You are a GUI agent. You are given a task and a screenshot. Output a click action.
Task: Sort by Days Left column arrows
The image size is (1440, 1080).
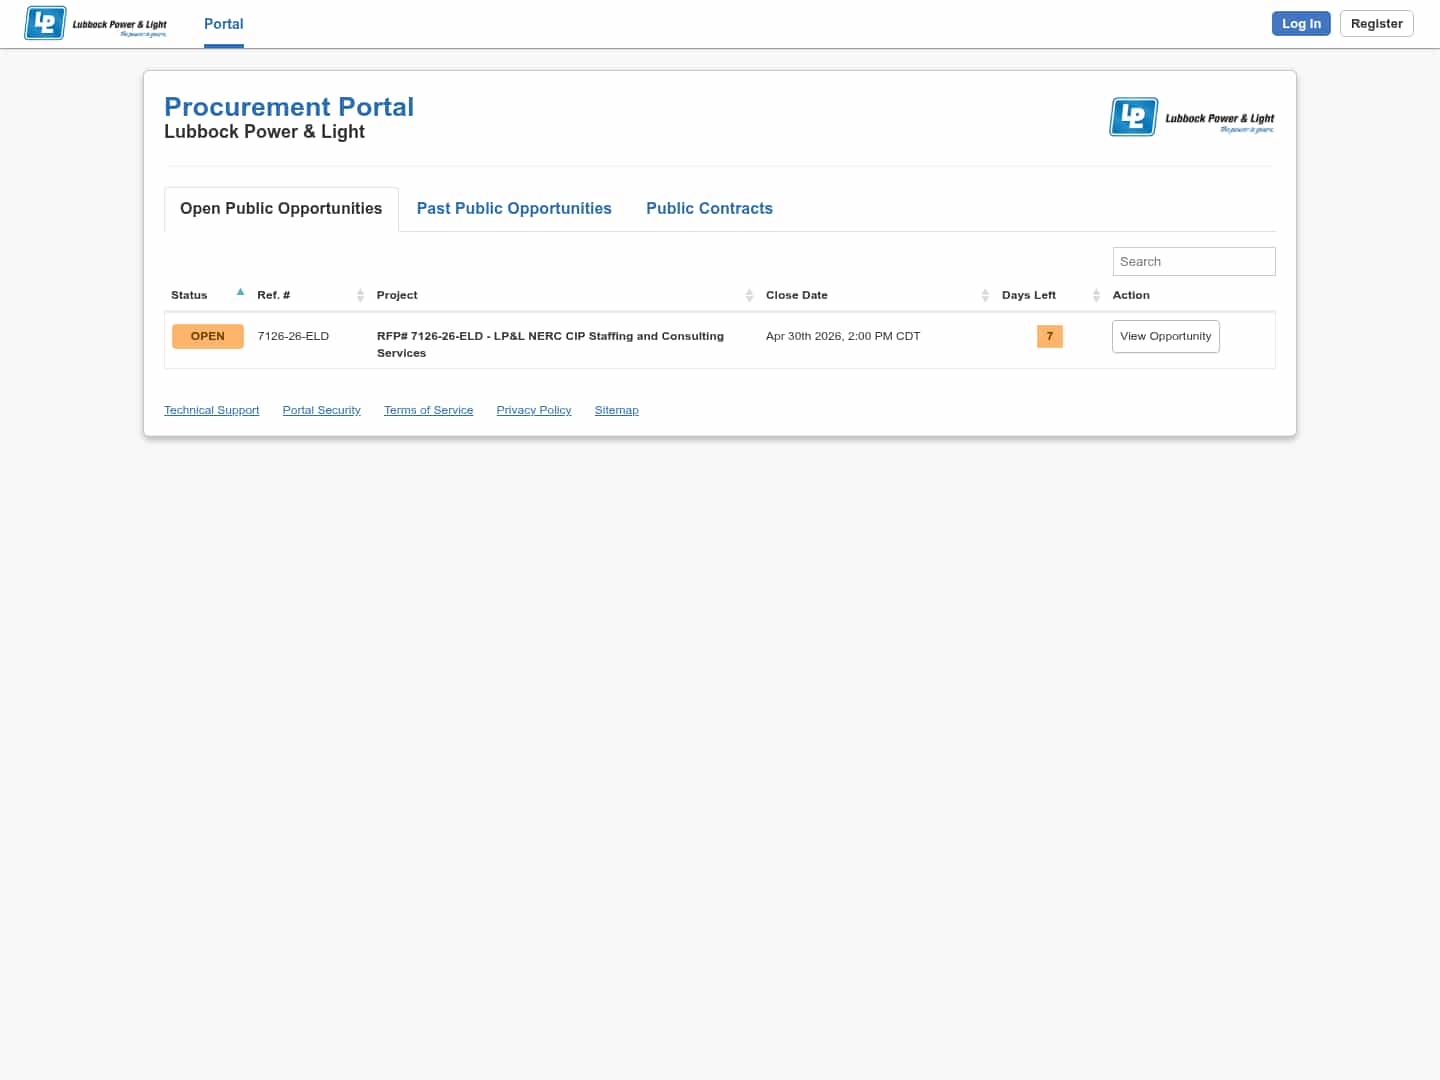pyautogui.click(x=1096, y=295)
